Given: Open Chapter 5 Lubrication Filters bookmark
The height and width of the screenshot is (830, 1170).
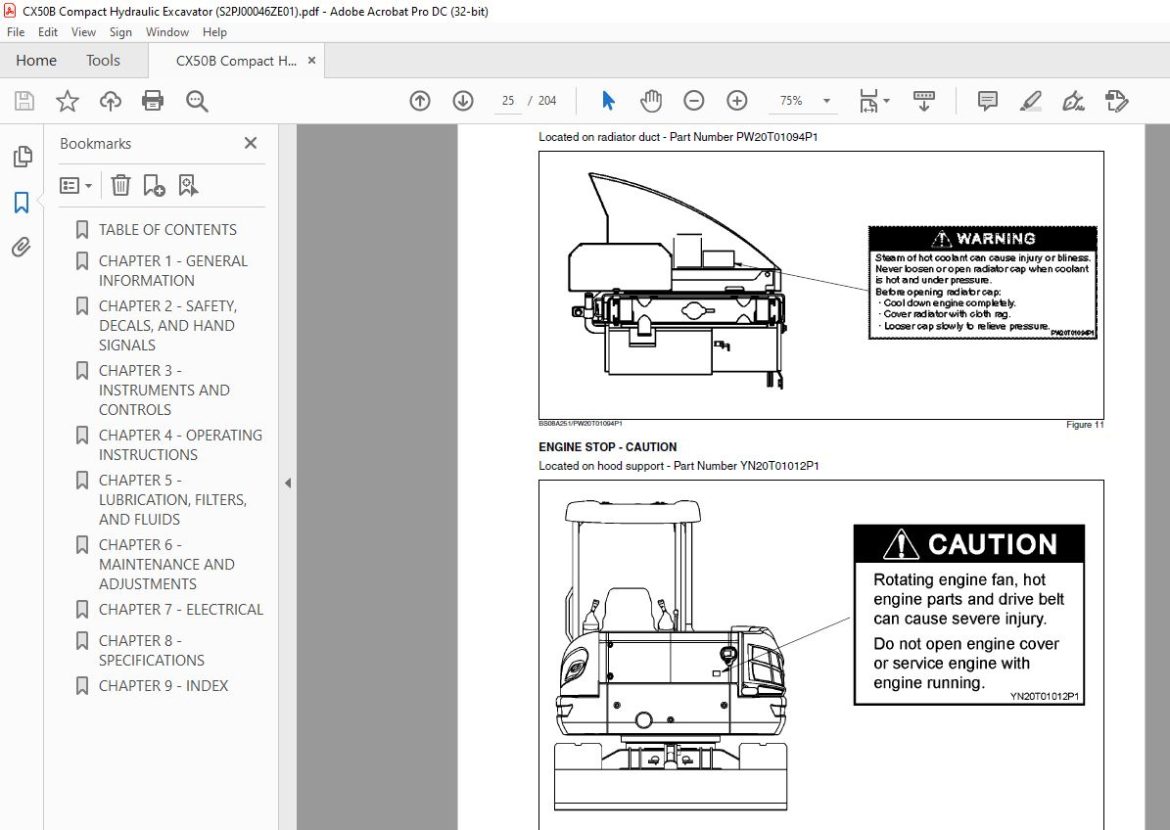Looking at the screenshot, I should [172, 499].
